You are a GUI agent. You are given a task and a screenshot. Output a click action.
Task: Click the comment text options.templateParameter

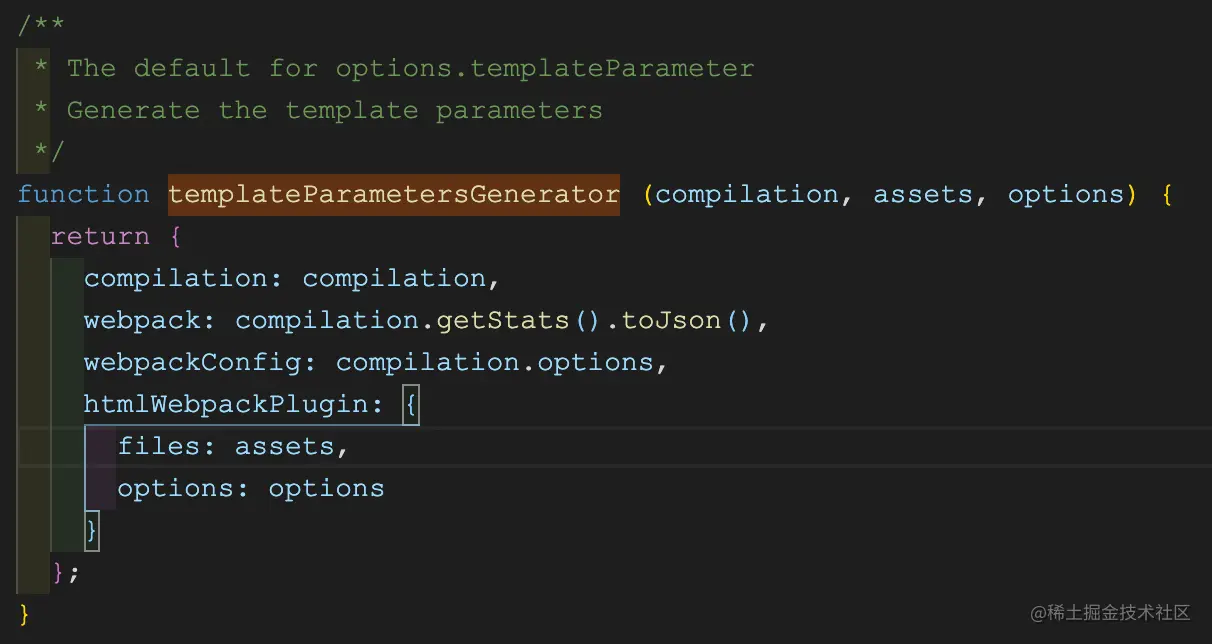click(x=545, y=68)
